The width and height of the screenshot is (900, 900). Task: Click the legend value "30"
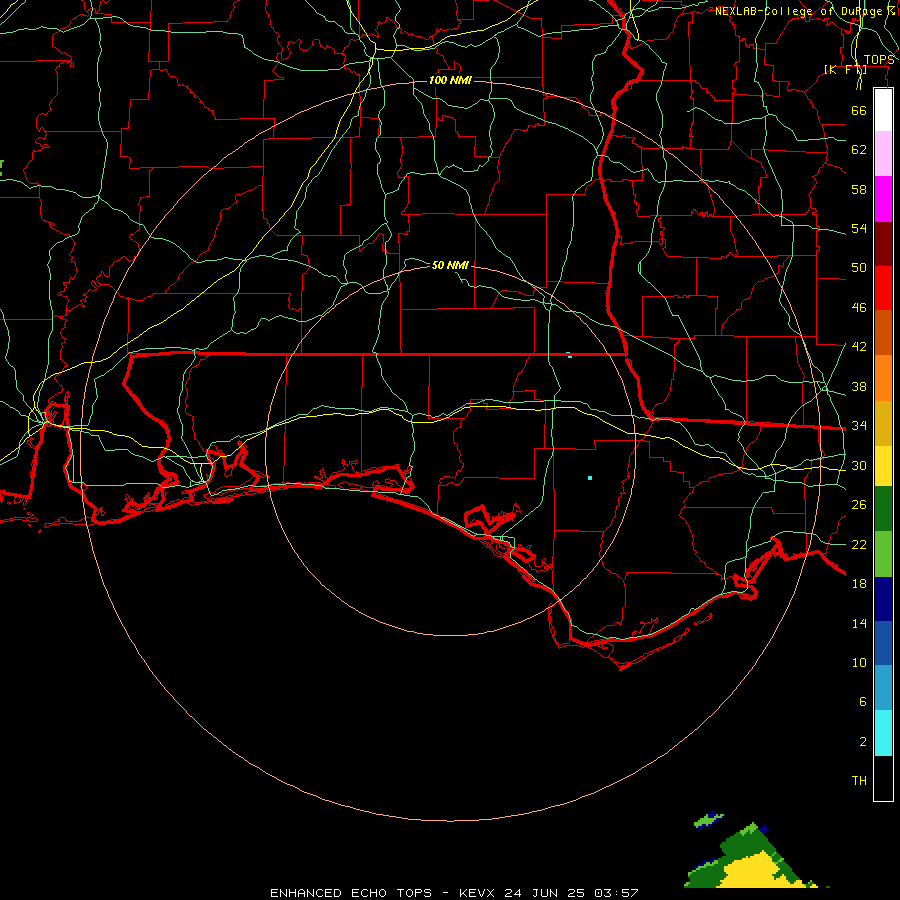(859, 465)
